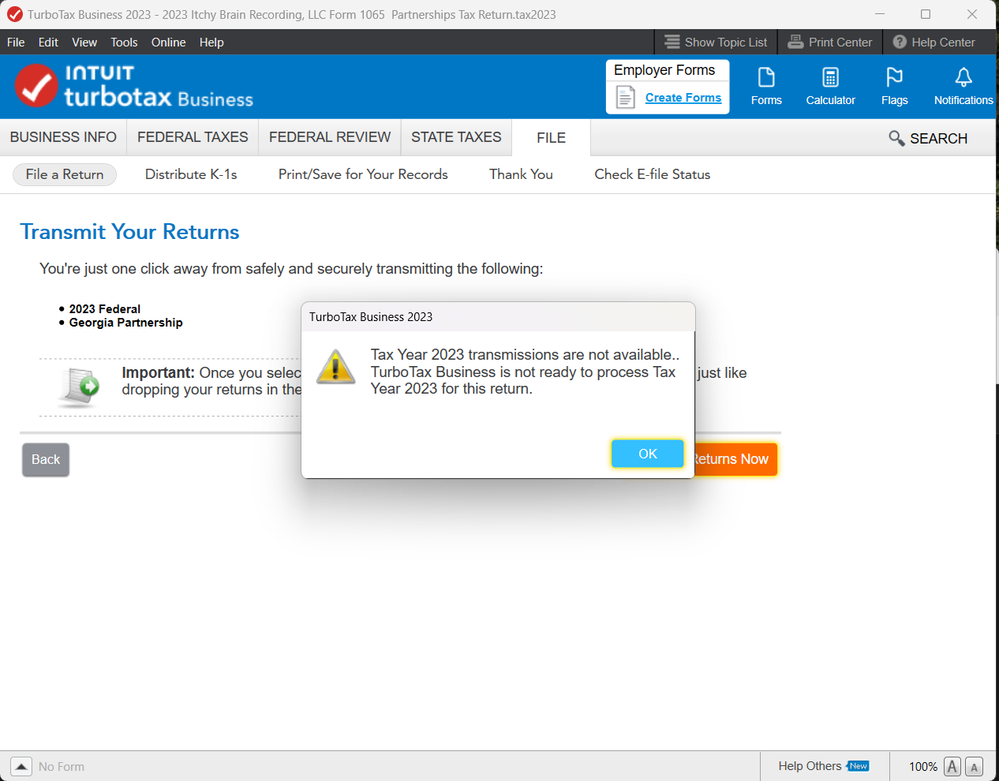999x781 pixels.
Task: Expand the No Form arrow button
Action: (22, 766)
